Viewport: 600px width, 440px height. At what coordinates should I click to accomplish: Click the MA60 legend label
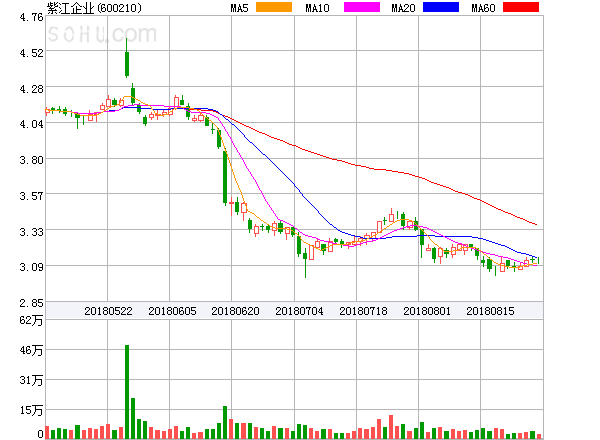pos(483,8)
